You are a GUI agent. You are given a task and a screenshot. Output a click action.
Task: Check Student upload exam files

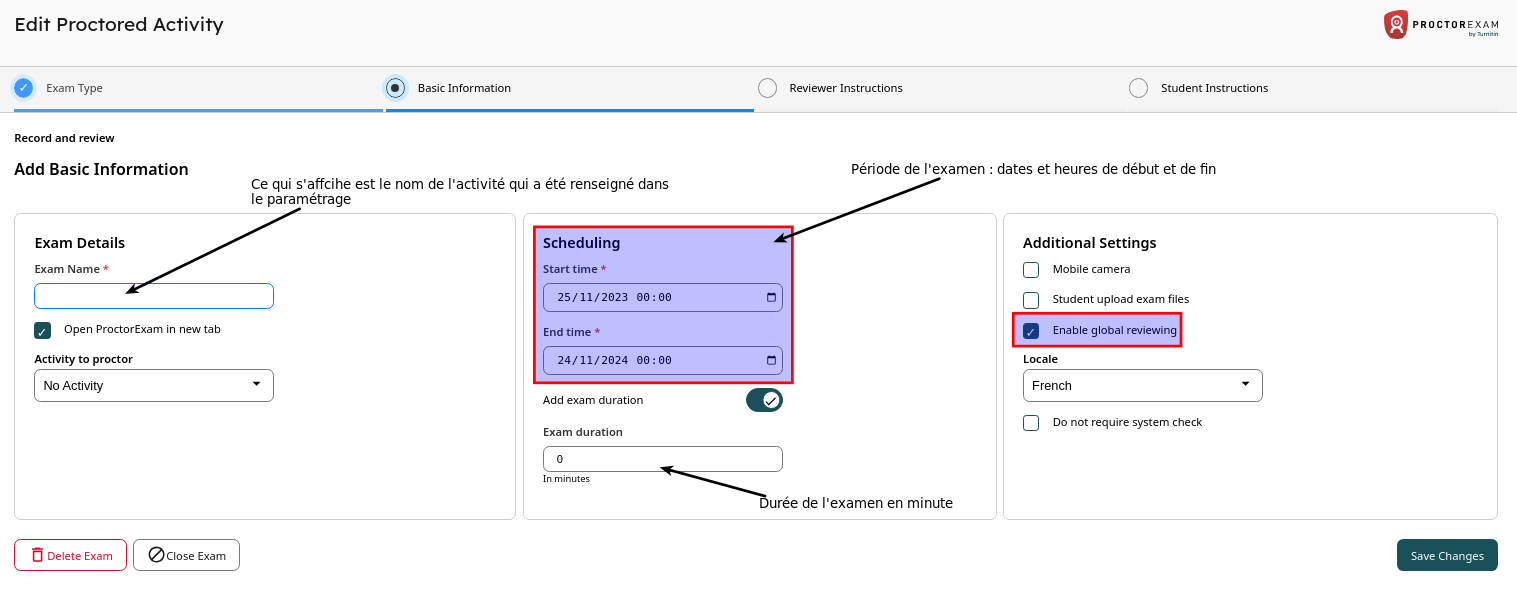[x=1031, y=300]
